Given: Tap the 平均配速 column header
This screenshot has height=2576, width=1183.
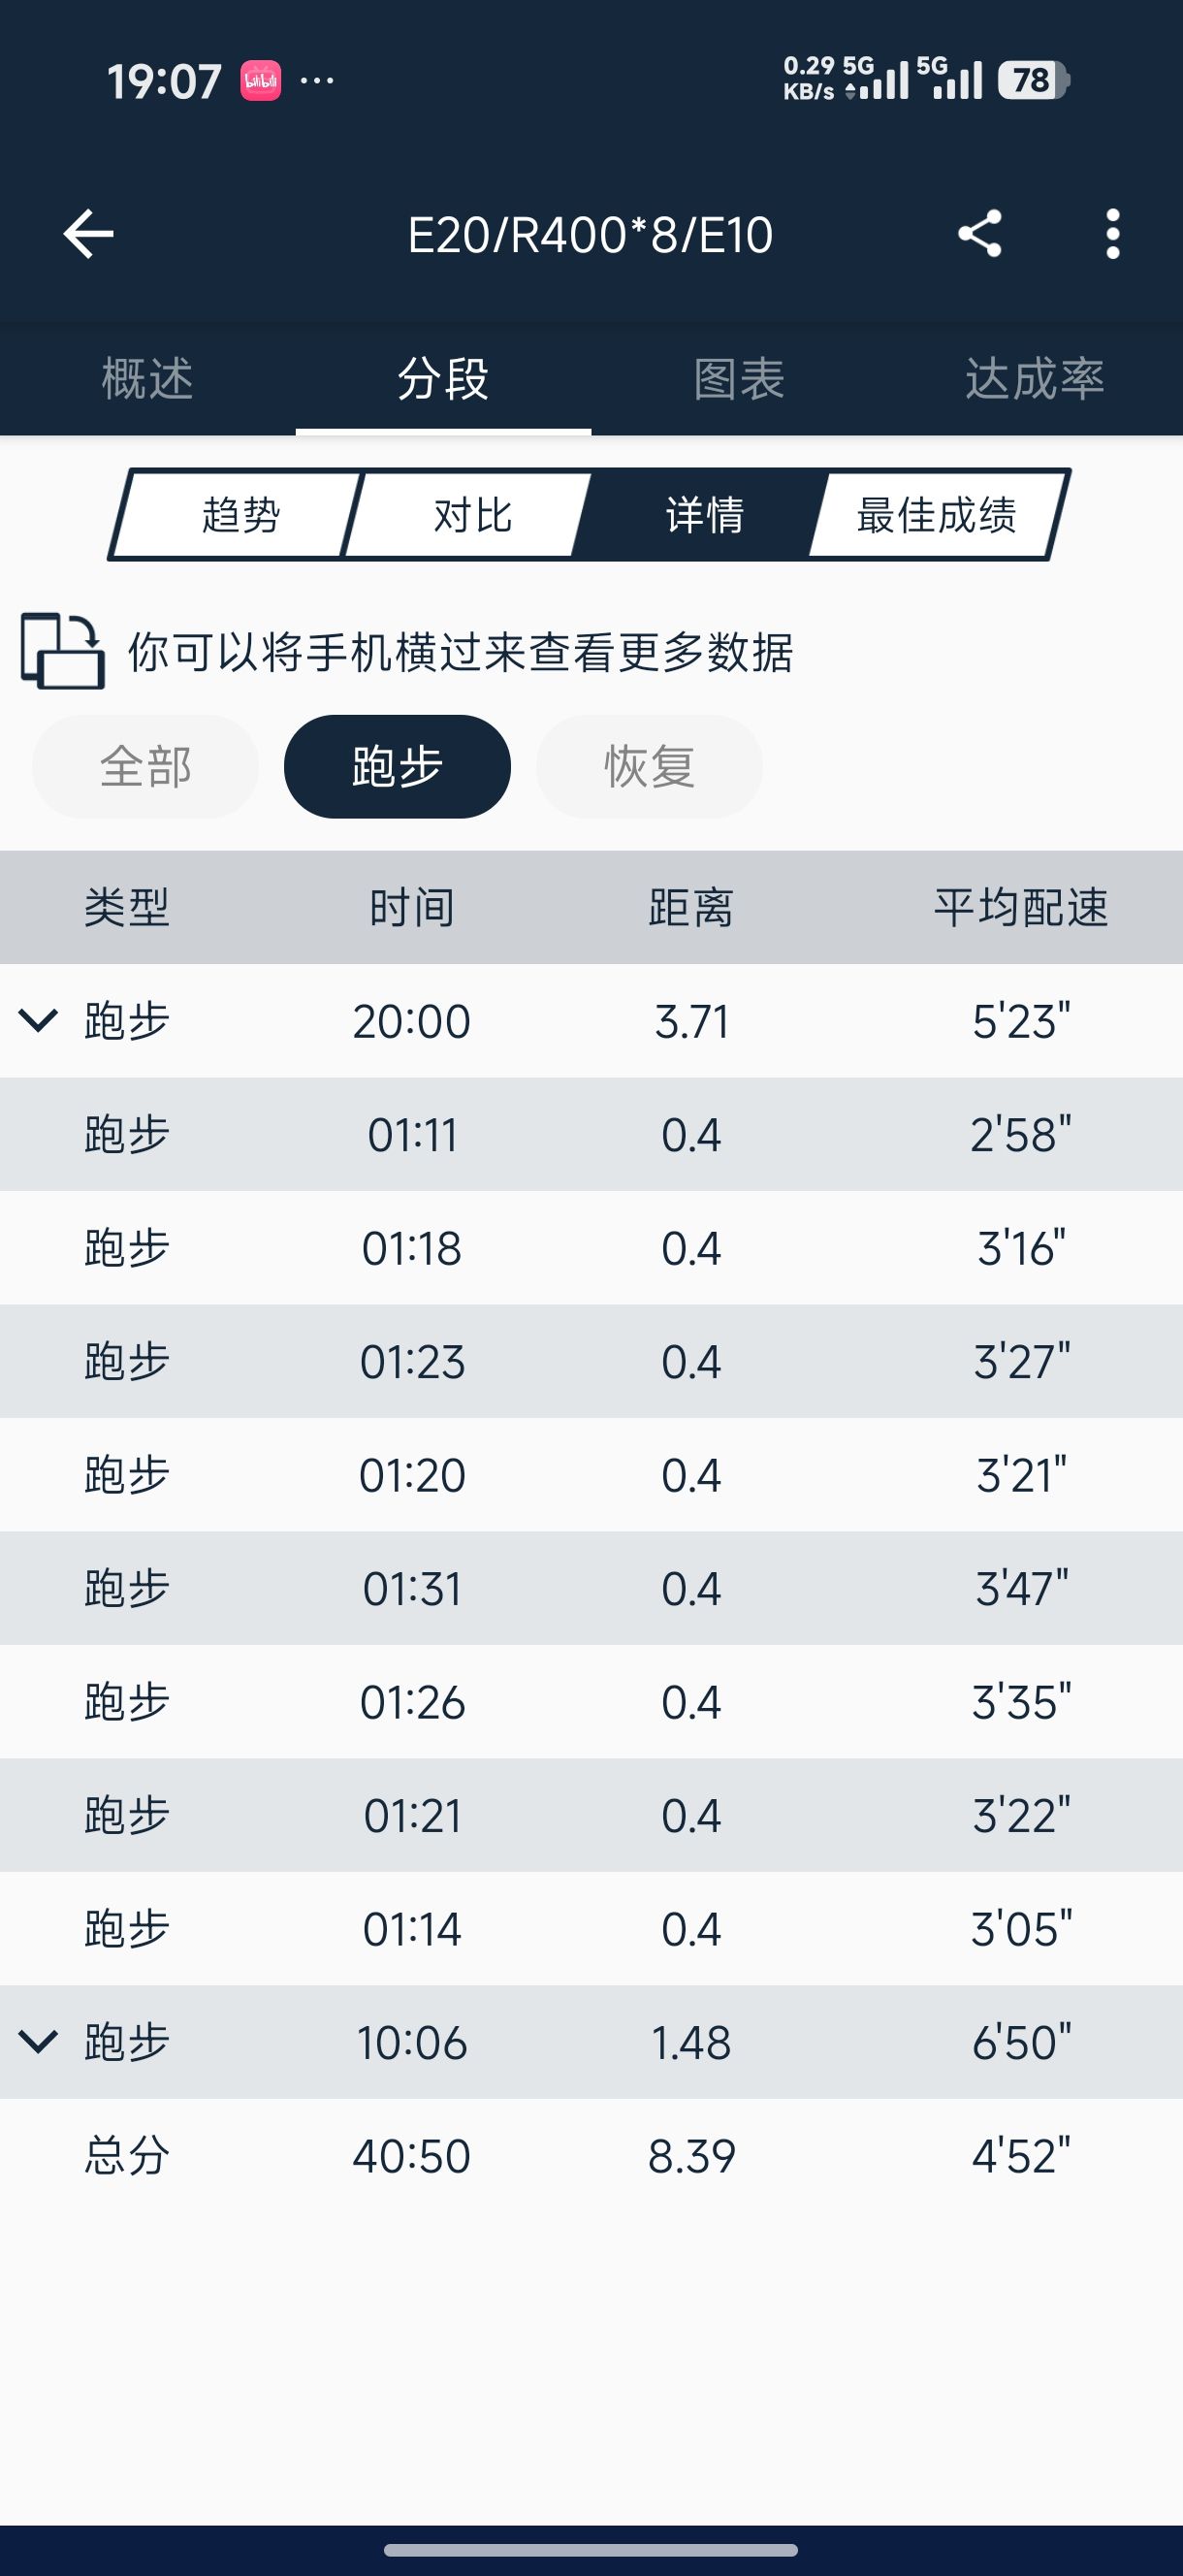Looking at the screenshot, I should click(x=1020, y=908).
